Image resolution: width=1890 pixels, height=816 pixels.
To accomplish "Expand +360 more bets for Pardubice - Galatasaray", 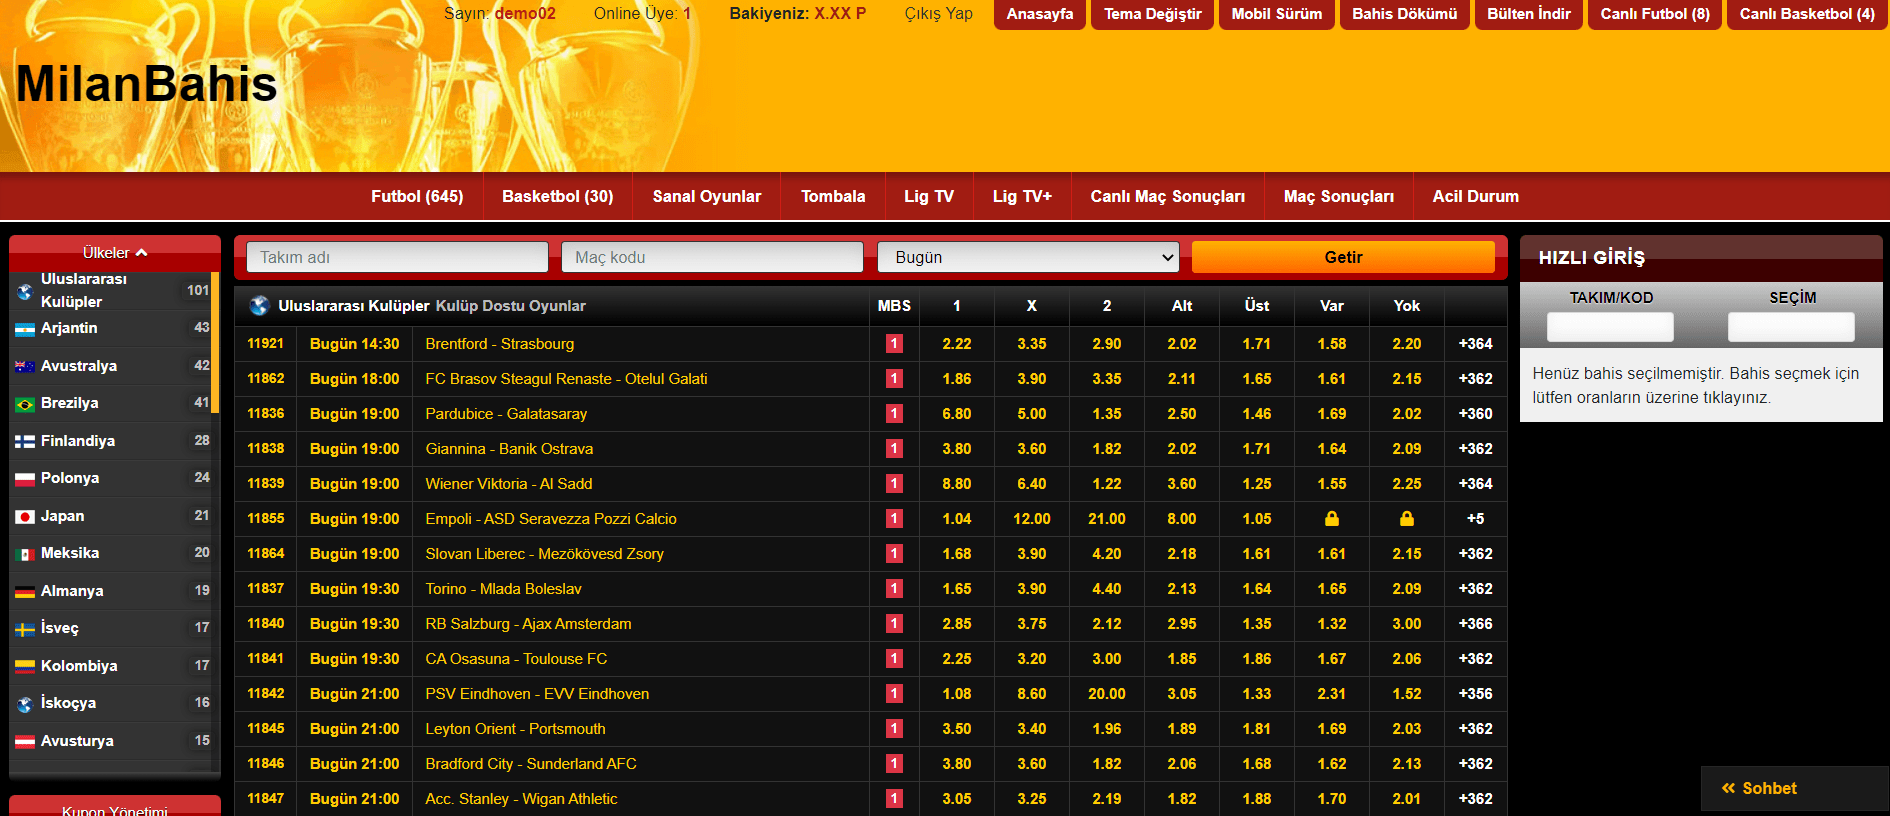I will pos(1475,414).
